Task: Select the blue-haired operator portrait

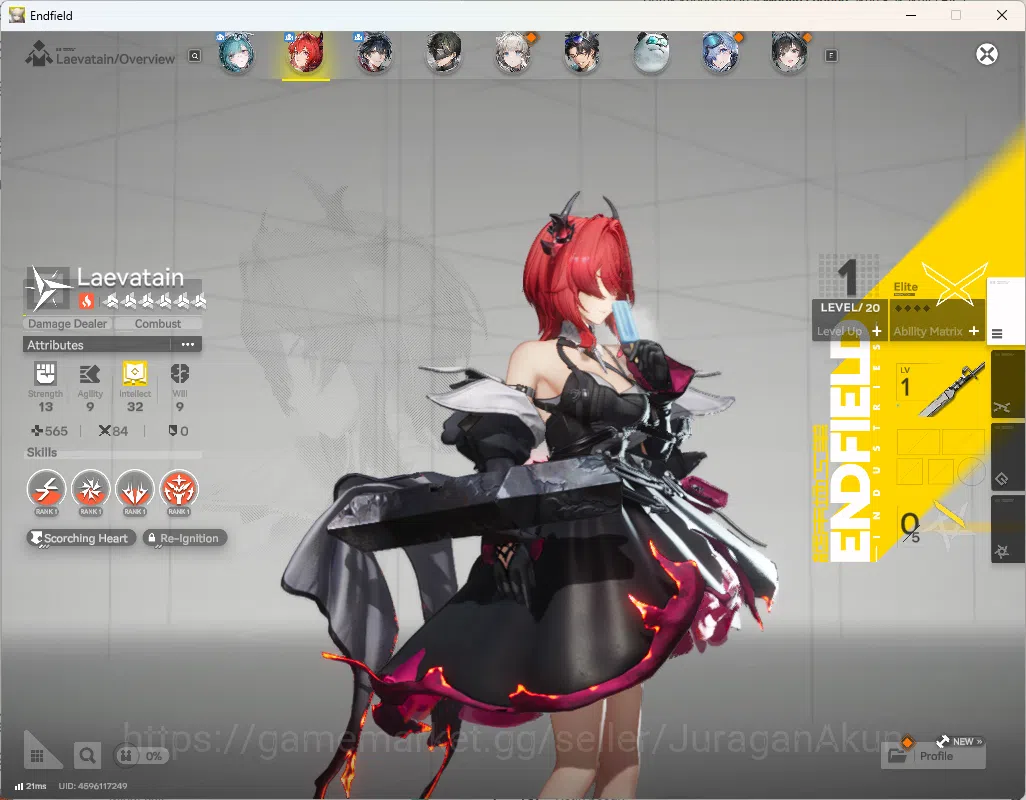Action: point(721,54)
